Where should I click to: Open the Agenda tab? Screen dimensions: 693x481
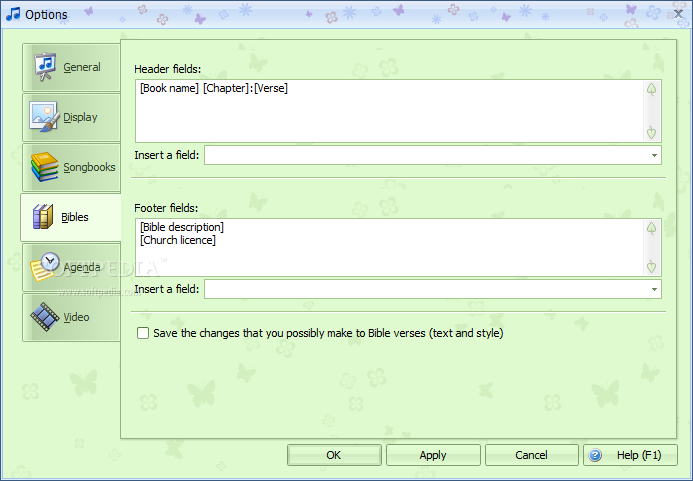pos(72,267)
